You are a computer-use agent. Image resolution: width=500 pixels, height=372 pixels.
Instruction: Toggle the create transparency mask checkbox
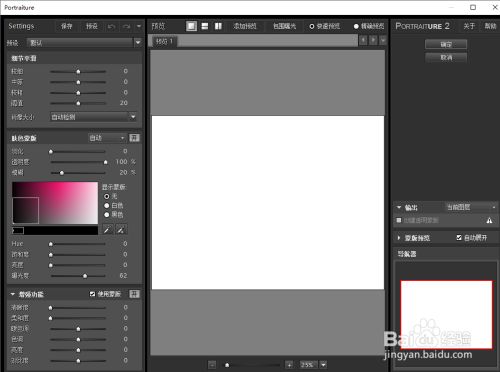pos(399,220)
